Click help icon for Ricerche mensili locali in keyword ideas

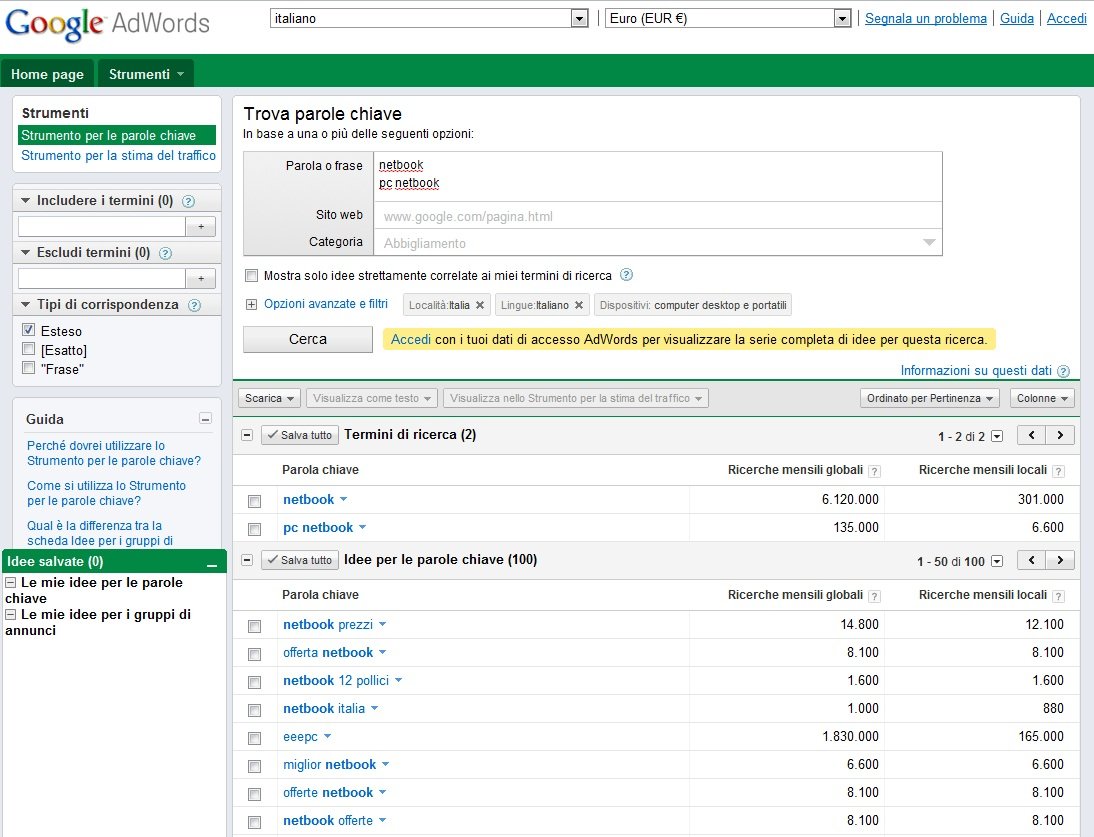[x=1058, y=596]
